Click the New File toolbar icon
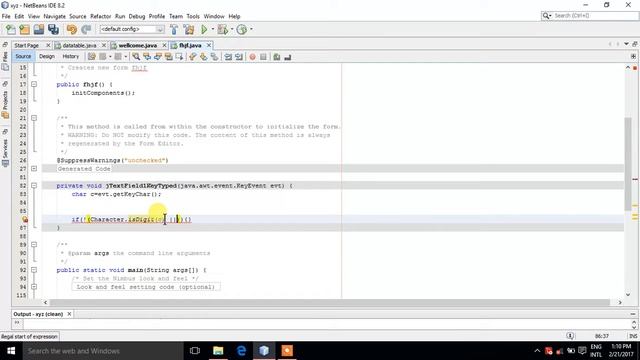The image size is (640, 360). pyautogui.click(x=11, y=29)
